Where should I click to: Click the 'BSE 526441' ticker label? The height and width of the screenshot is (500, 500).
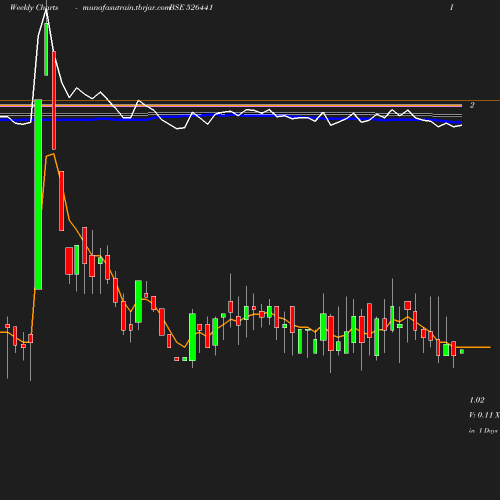(x=191, y=8)
